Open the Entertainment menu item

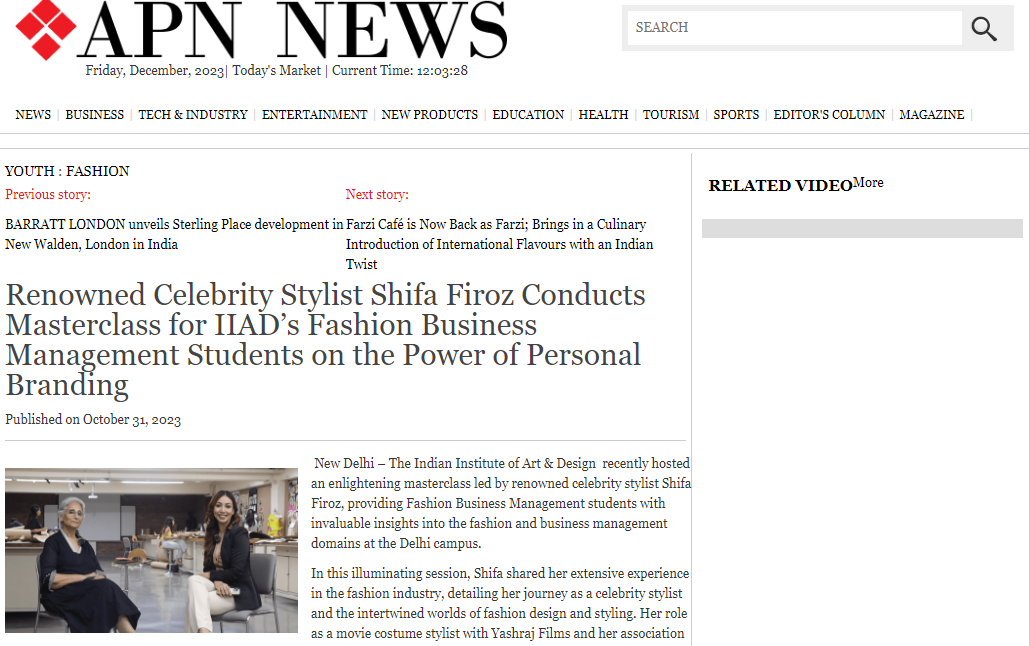click(x=315, y=115)
